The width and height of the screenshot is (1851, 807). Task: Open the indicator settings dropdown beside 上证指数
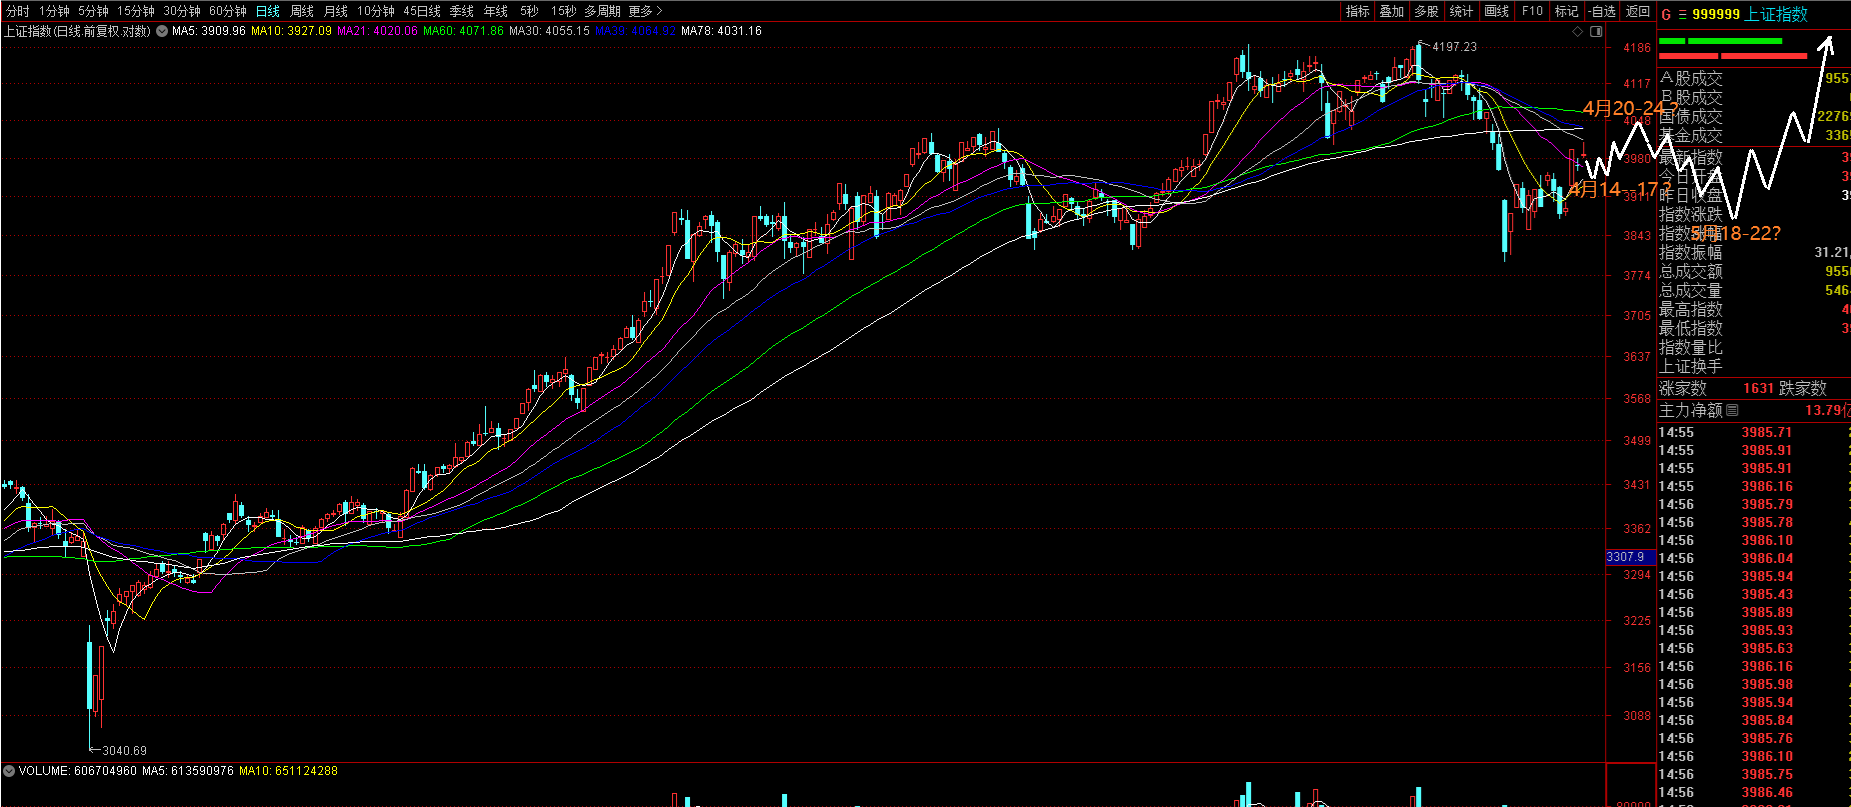(162, 31)
